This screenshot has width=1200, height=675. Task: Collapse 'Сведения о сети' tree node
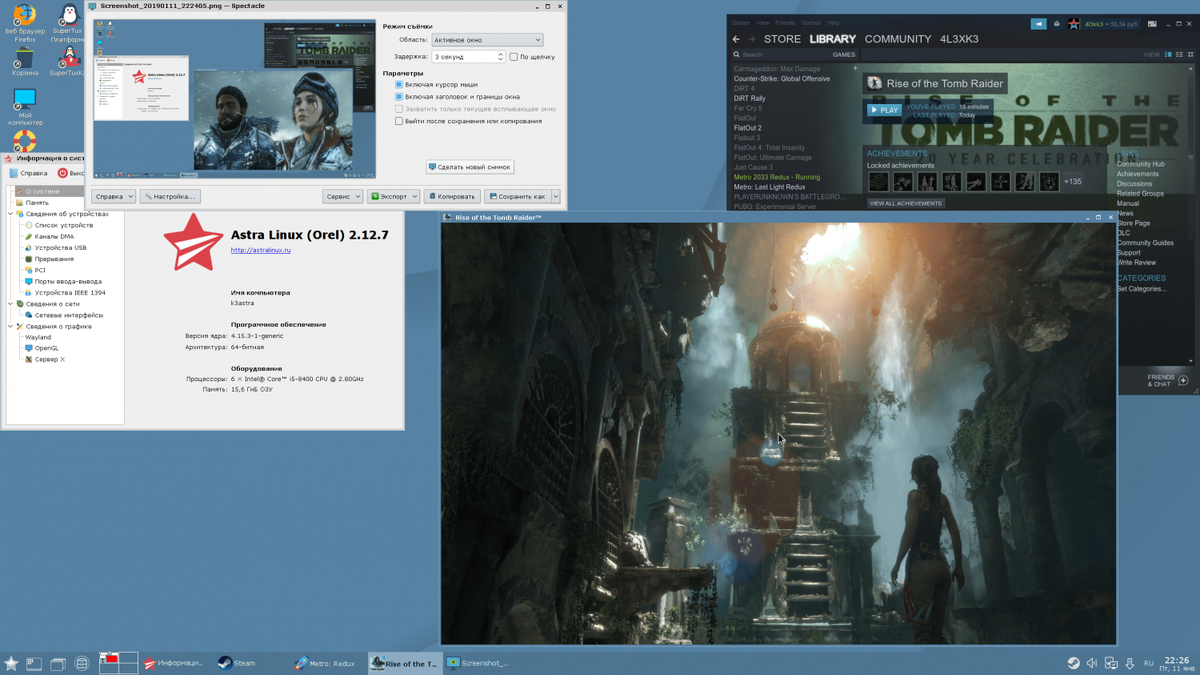pyautogui.click(x=11, y=304)
